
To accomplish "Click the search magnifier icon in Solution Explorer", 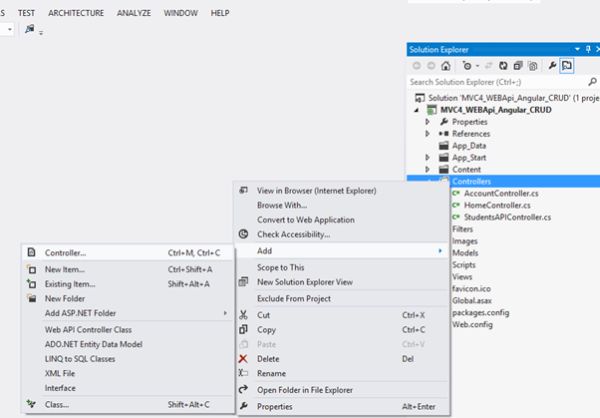I will coord(591,82).
